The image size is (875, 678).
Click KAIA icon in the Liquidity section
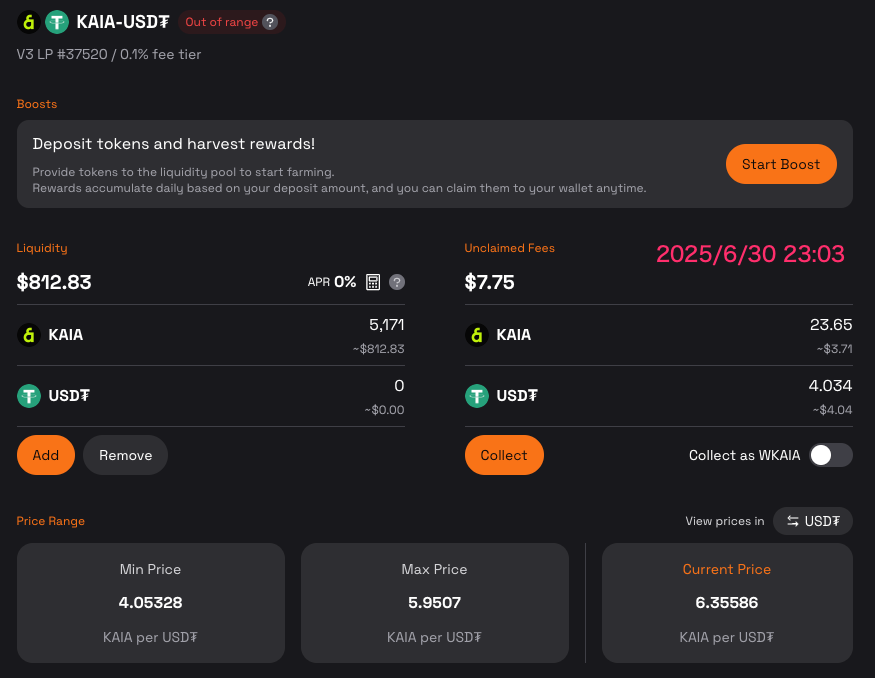pyautogui.click(x=28, y=335)
